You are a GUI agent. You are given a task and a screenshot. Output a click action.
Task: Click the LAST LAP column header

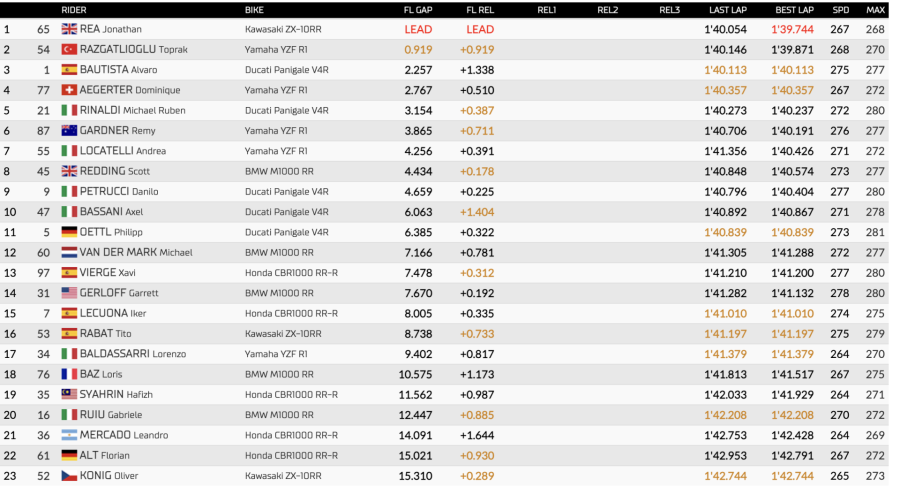coord(726,9)
